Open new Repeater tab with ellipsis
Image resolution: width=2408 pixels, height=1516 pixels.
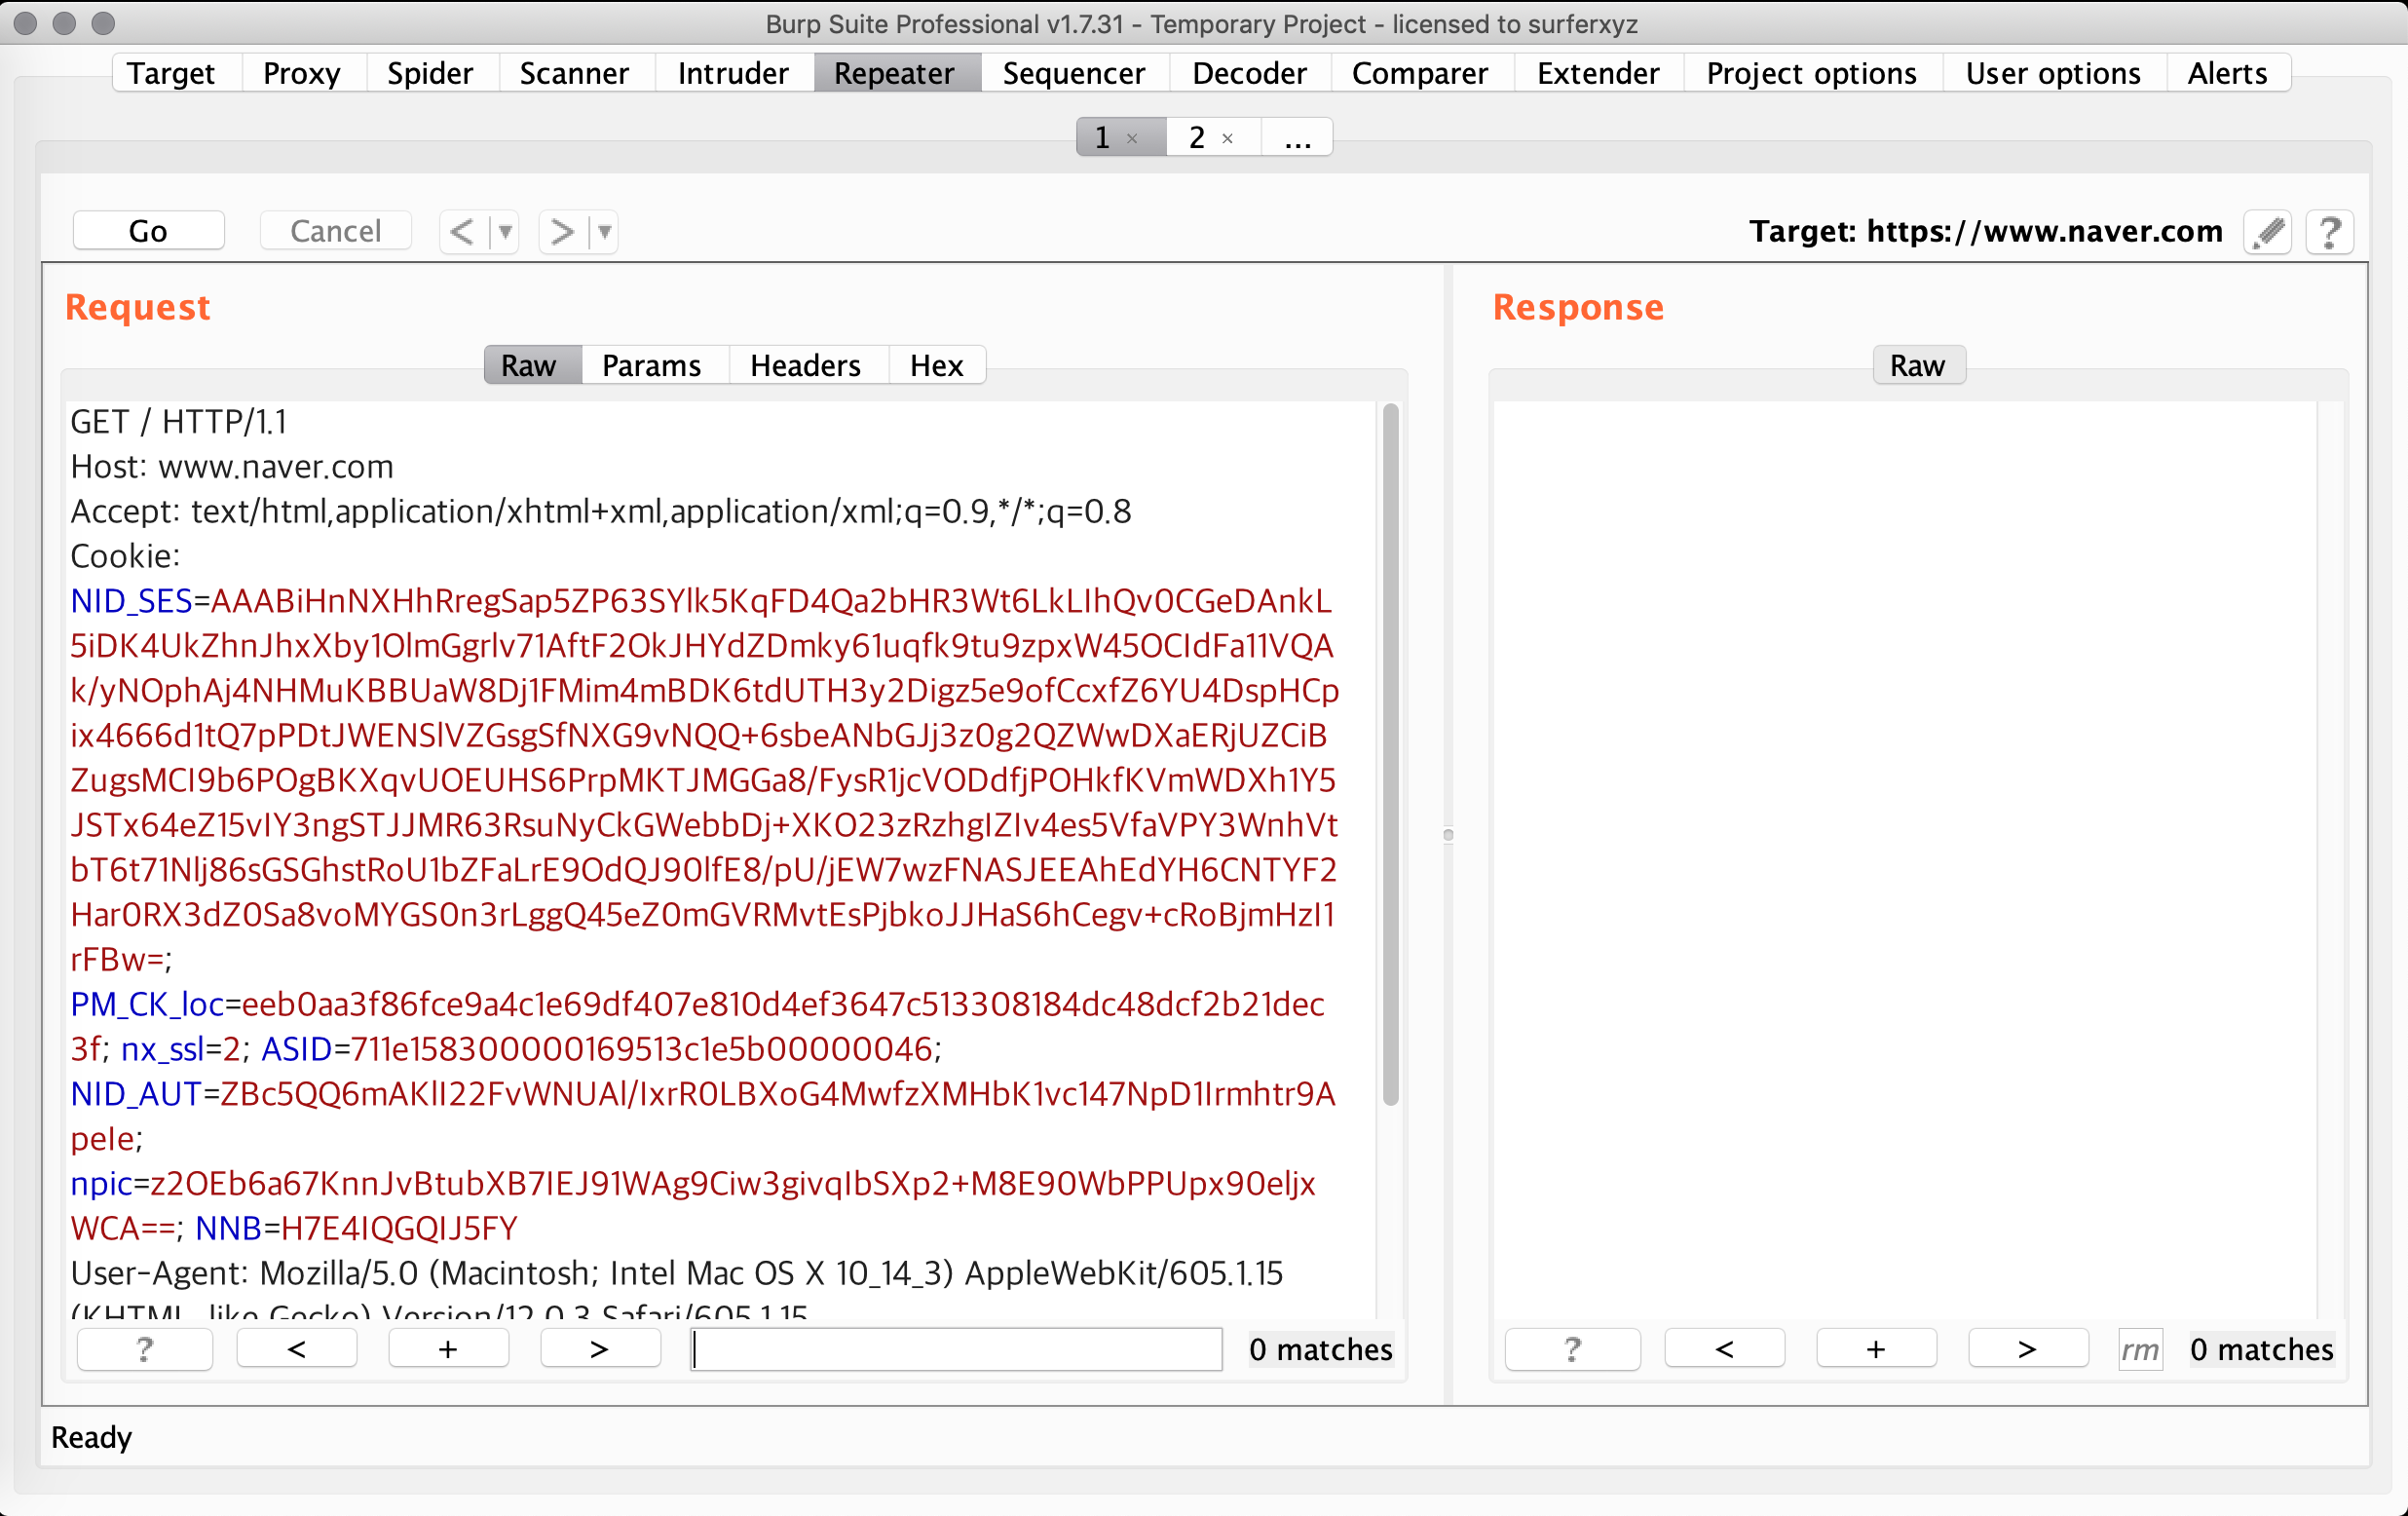pyautogui.click(x=1297, y=138)
